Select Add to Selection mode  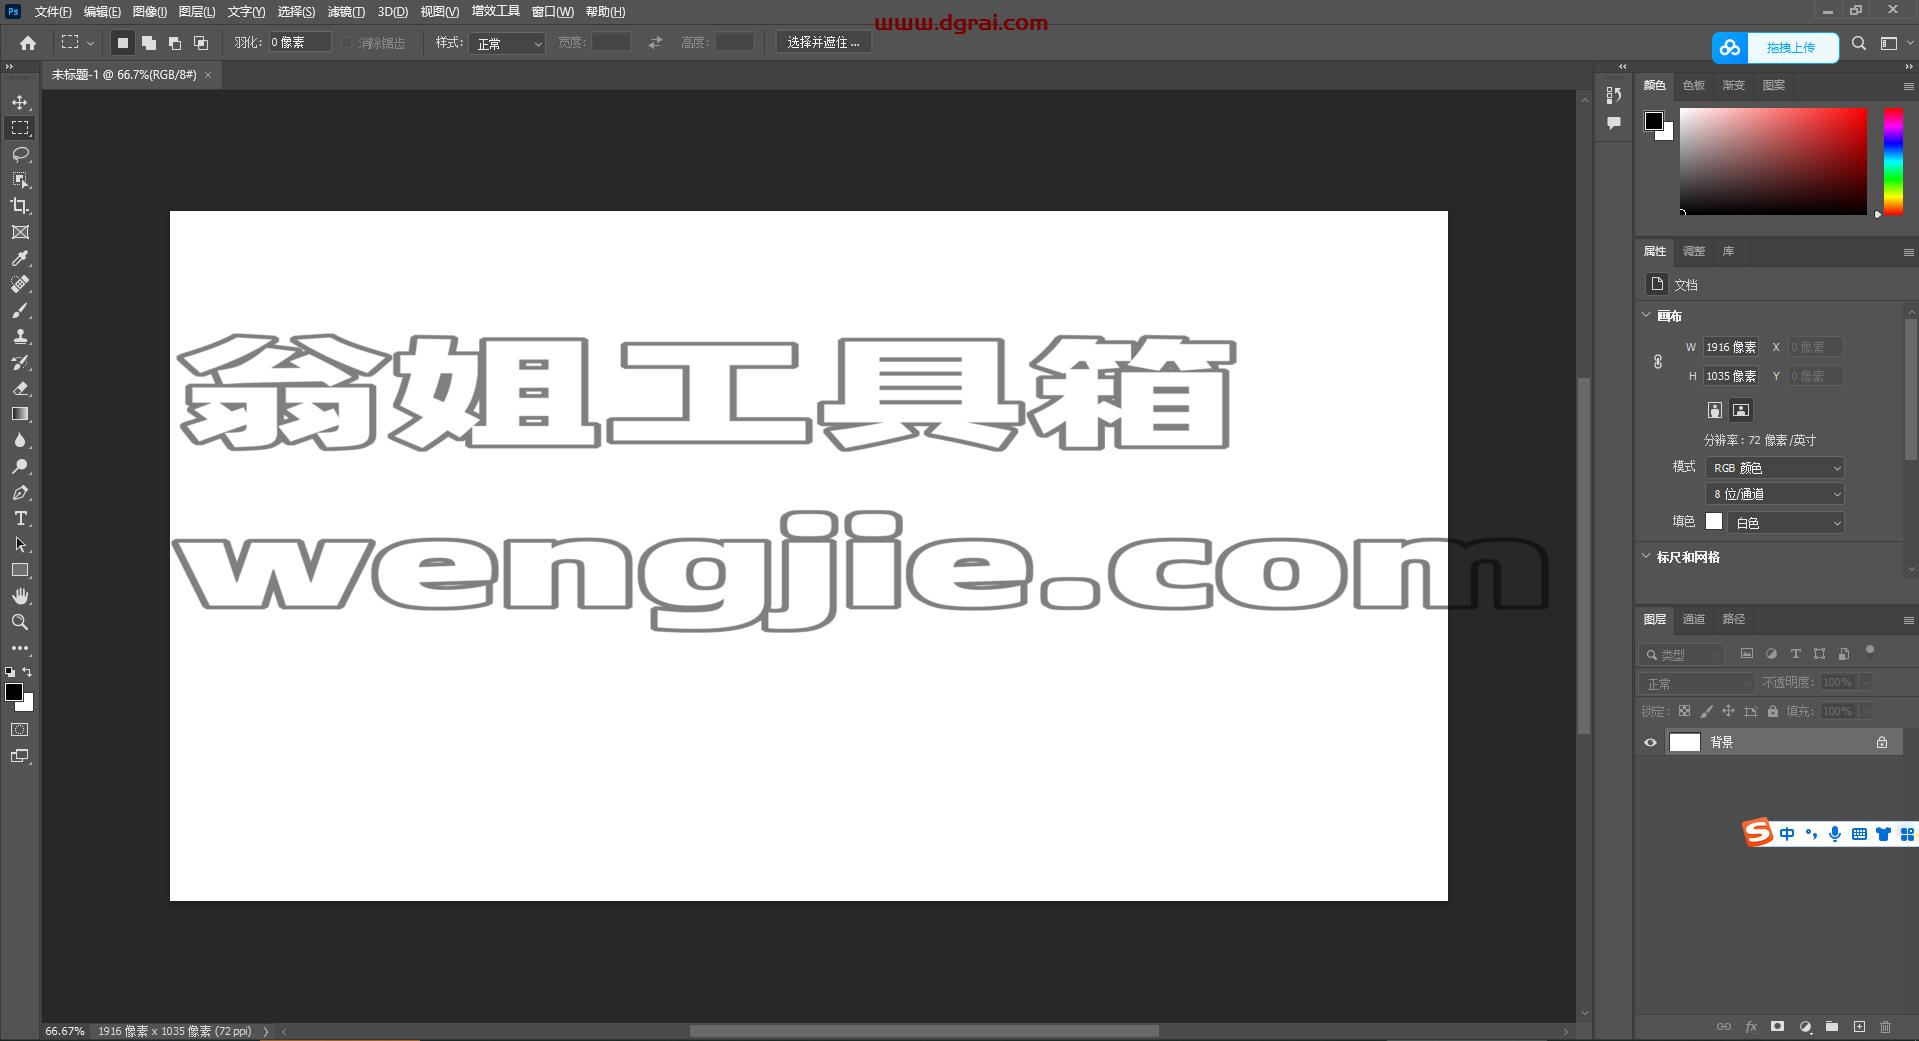(x=149, y=43)
